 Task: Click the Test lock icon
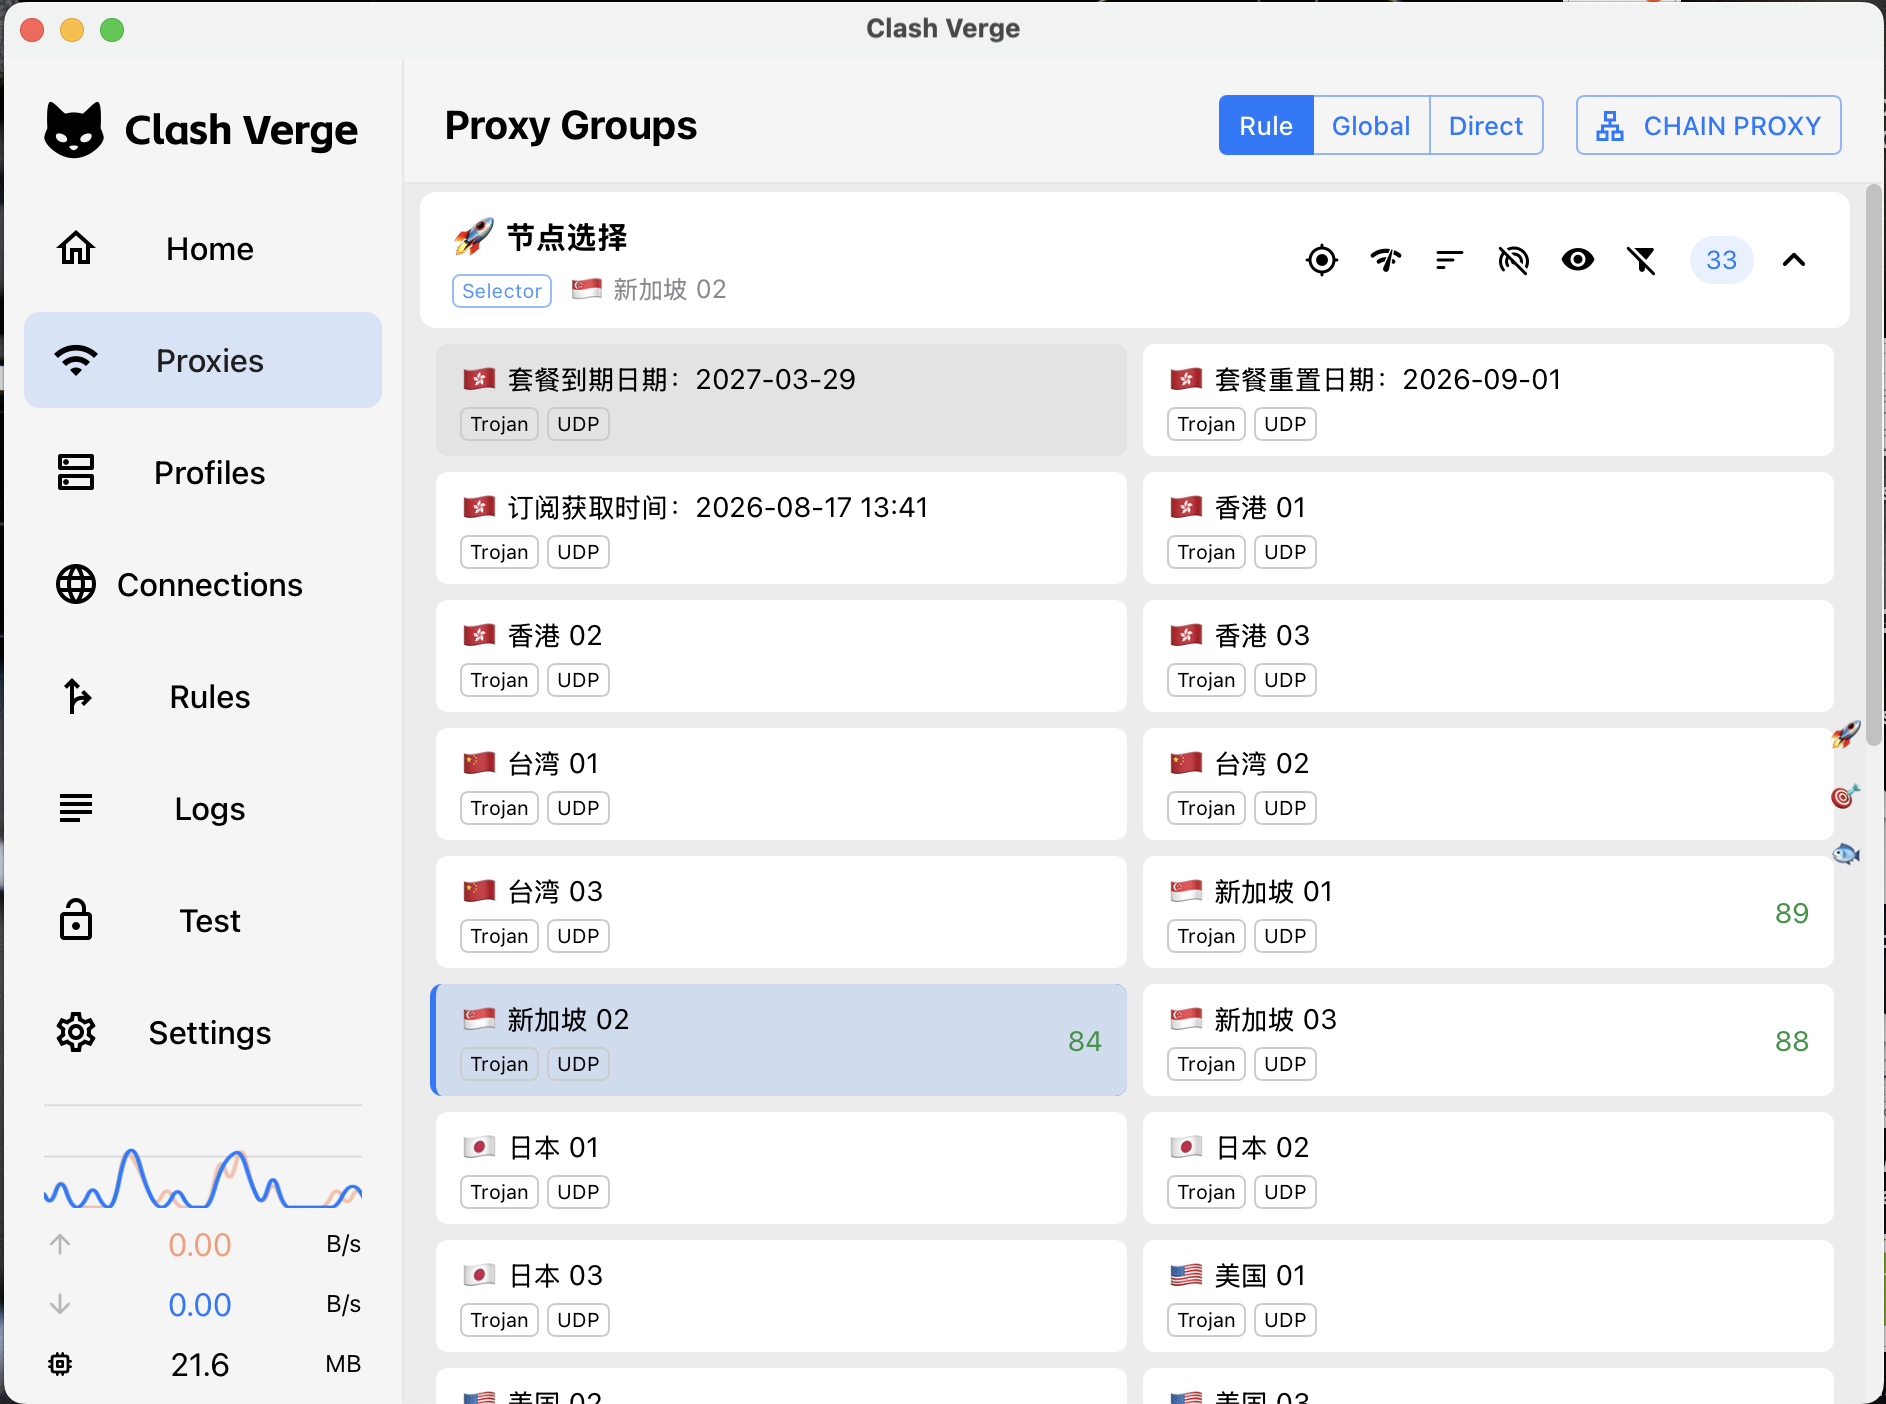coord(76,919)
